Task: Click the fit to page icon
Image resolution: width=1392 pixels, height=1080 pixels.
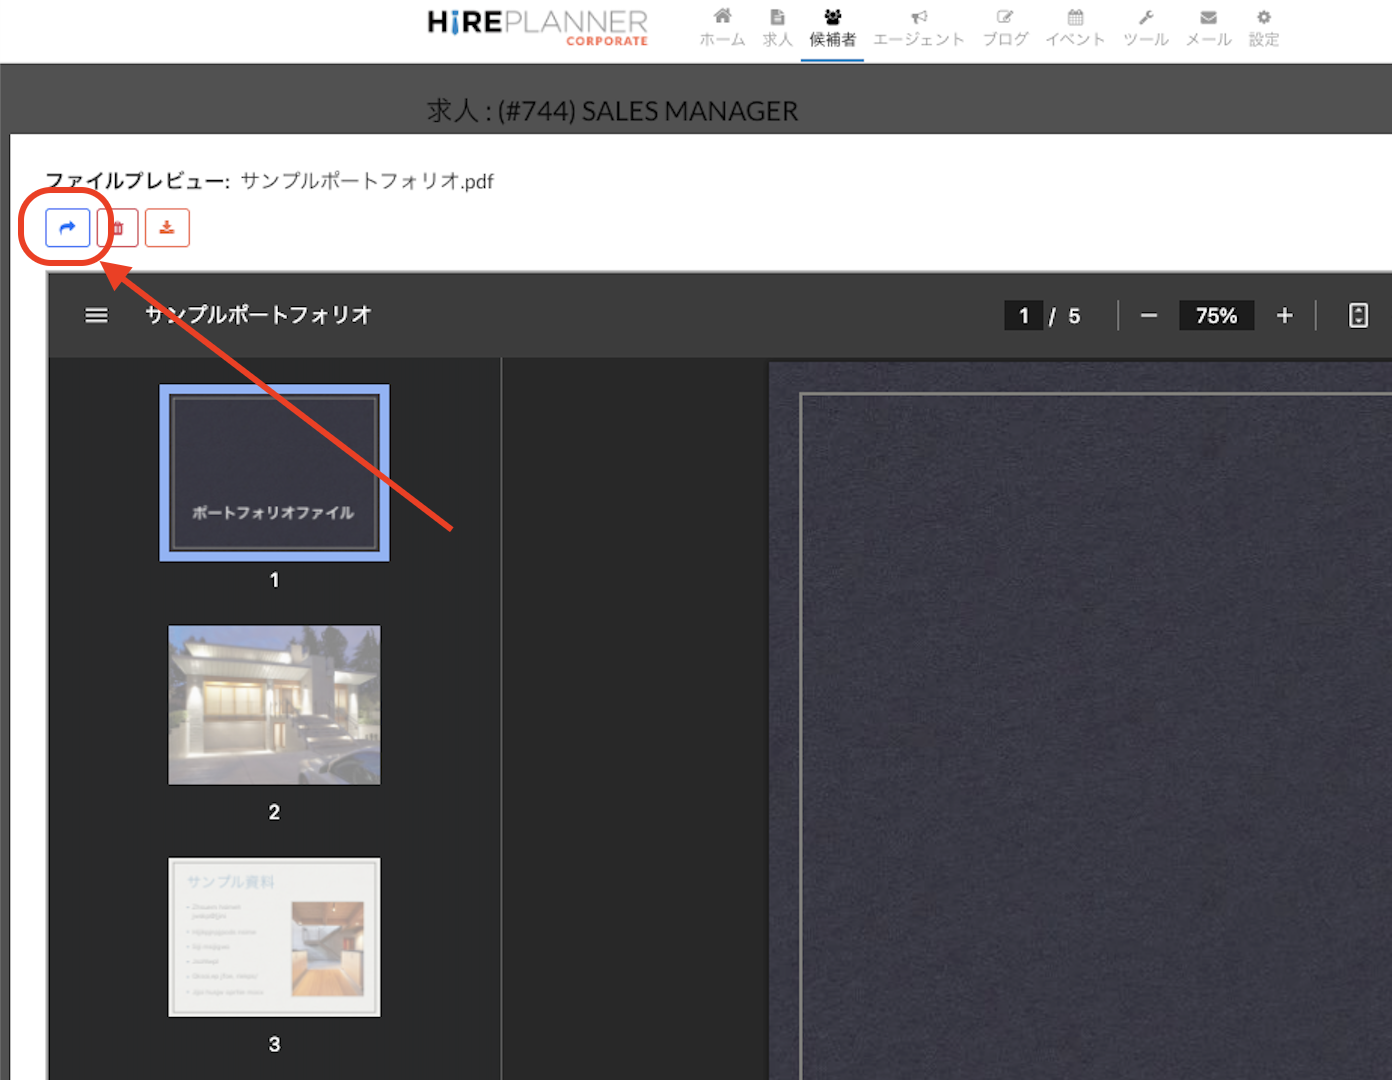Action: 1358,316
